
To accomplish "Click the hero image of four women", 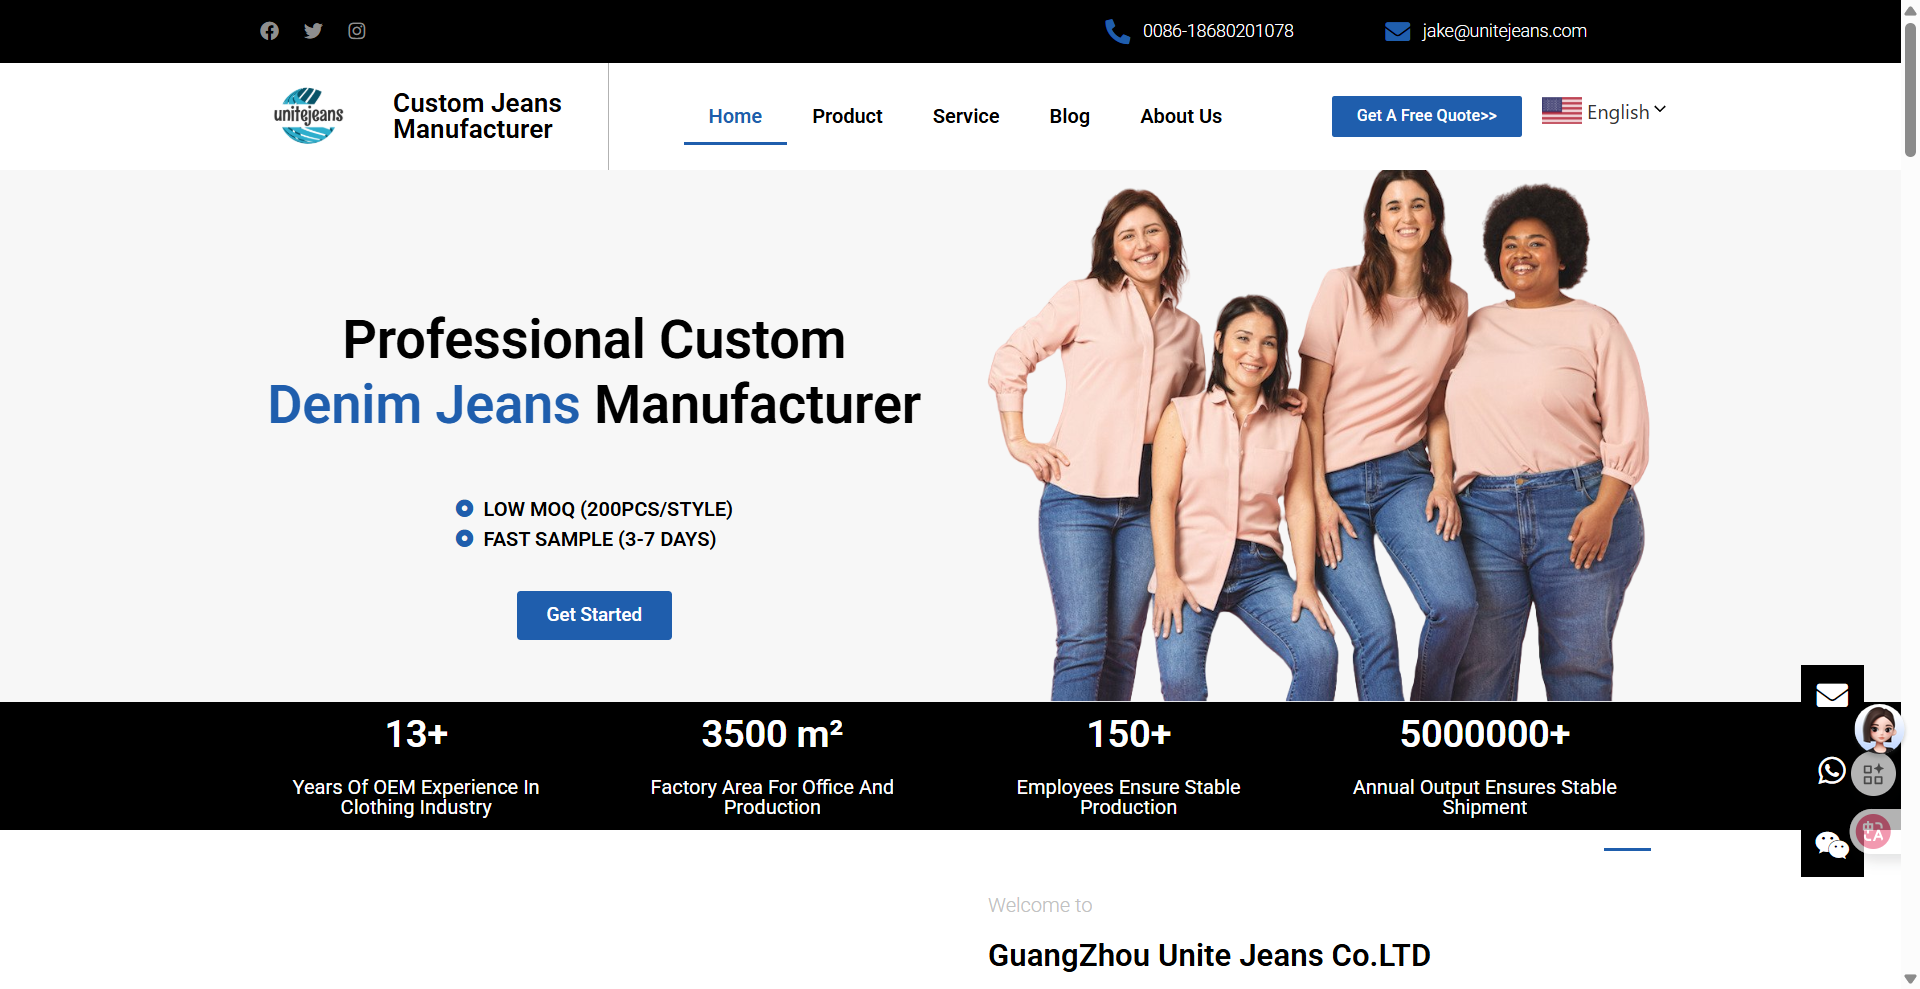I will [x=1318, y=435].
